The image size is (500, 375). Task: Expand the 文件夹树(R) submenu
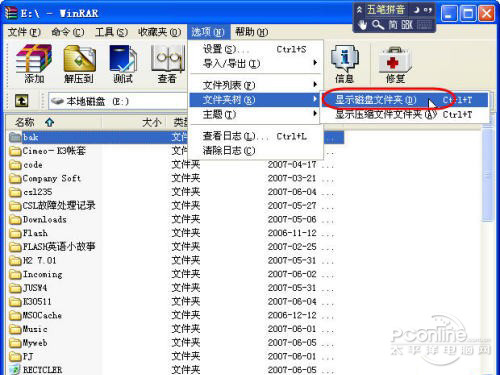click(255, 100)
